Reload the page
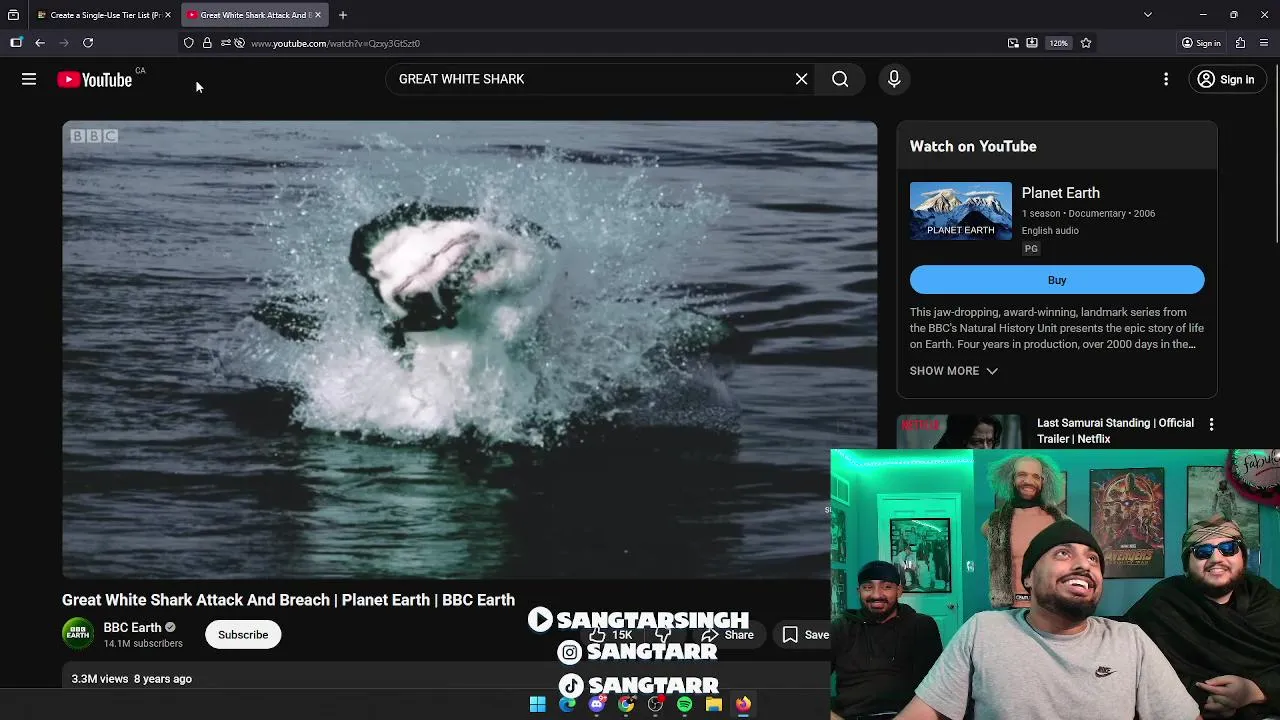 88,43
